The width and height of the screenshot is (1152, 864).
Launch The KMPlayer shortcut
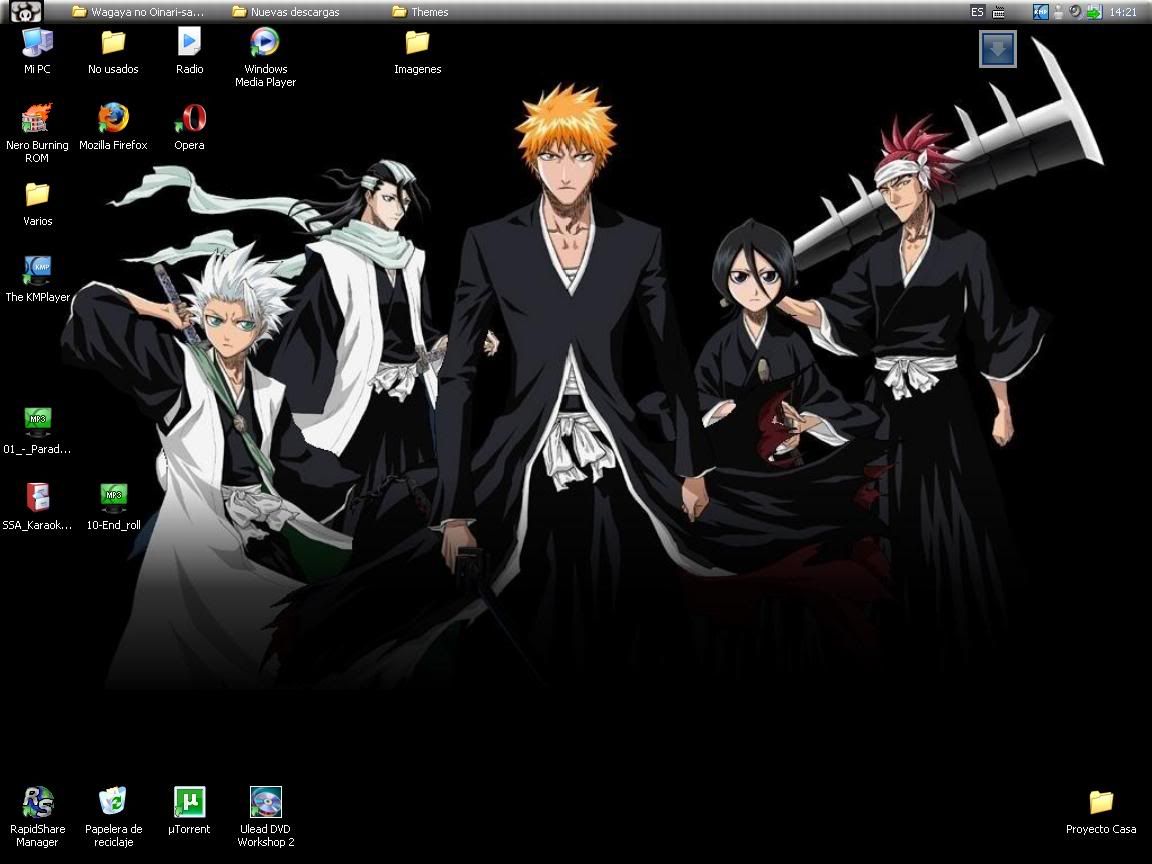click(x=37, y=278)
